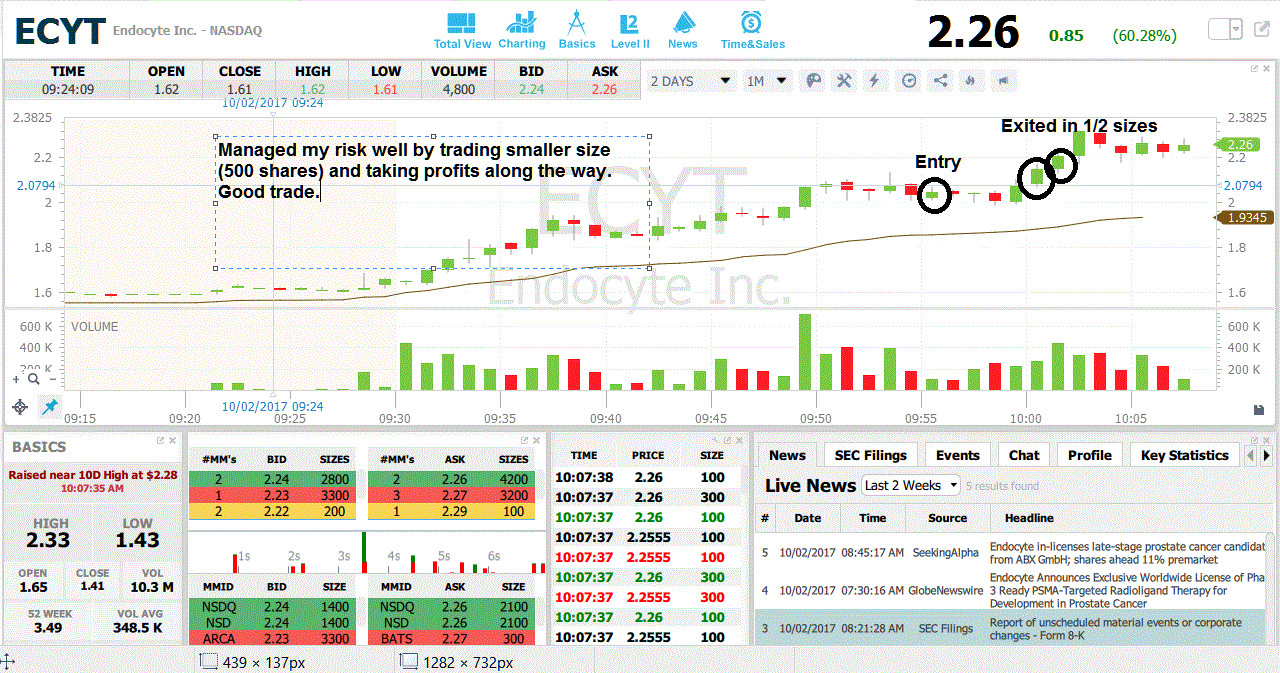The width and height of the screenshot is (1280, 673).
Task: Open the Level II window
Action: click(x=630, y=30)
